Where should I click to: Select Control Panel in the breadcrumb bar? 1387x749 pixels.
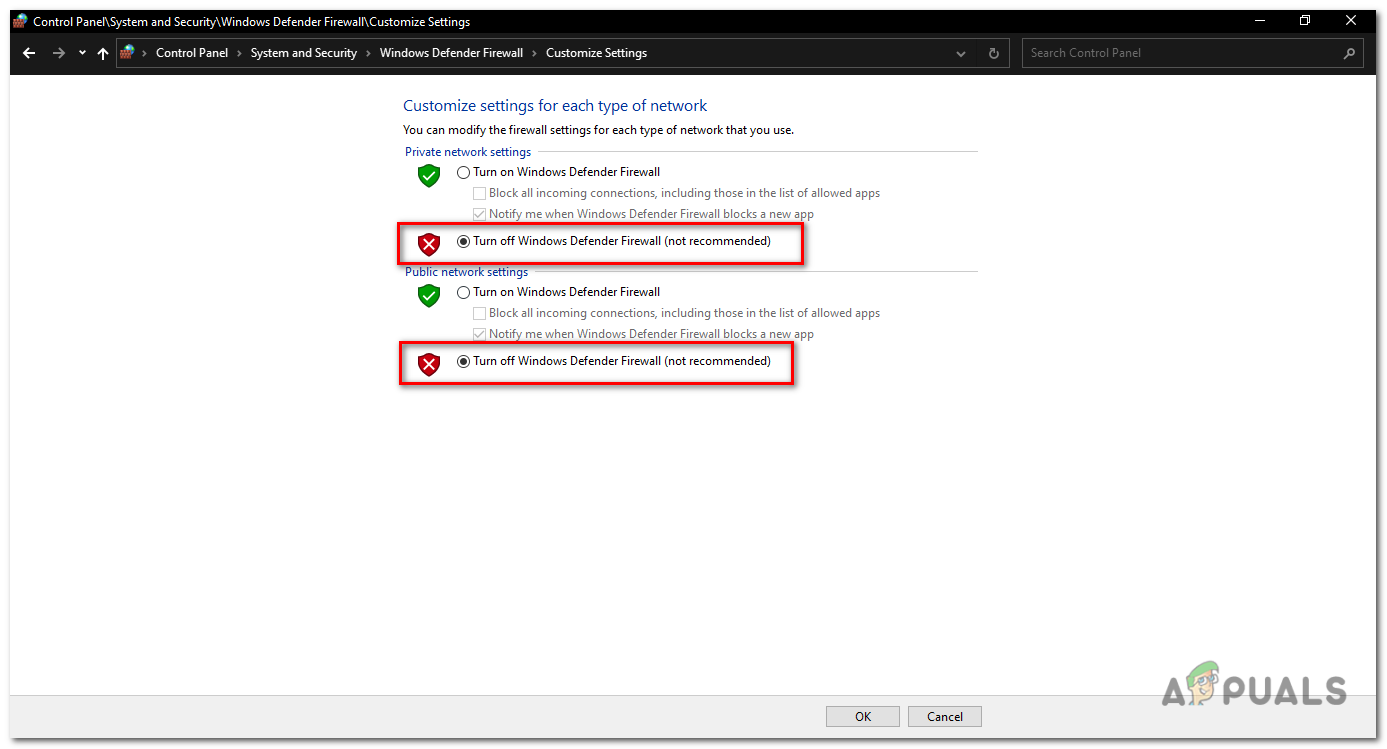point(192,52)
